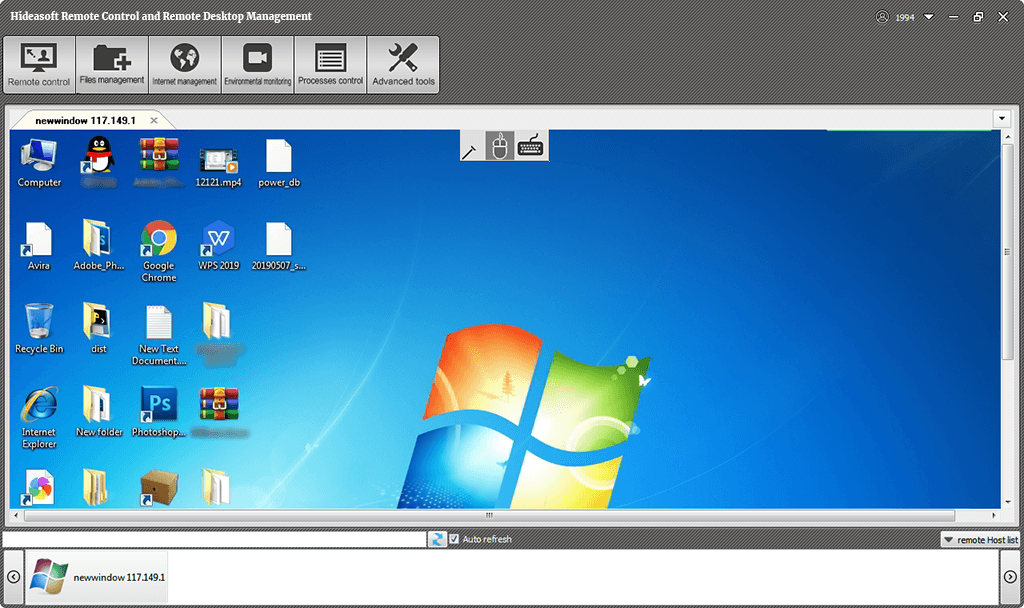Open Processes control

coord(330,65)
